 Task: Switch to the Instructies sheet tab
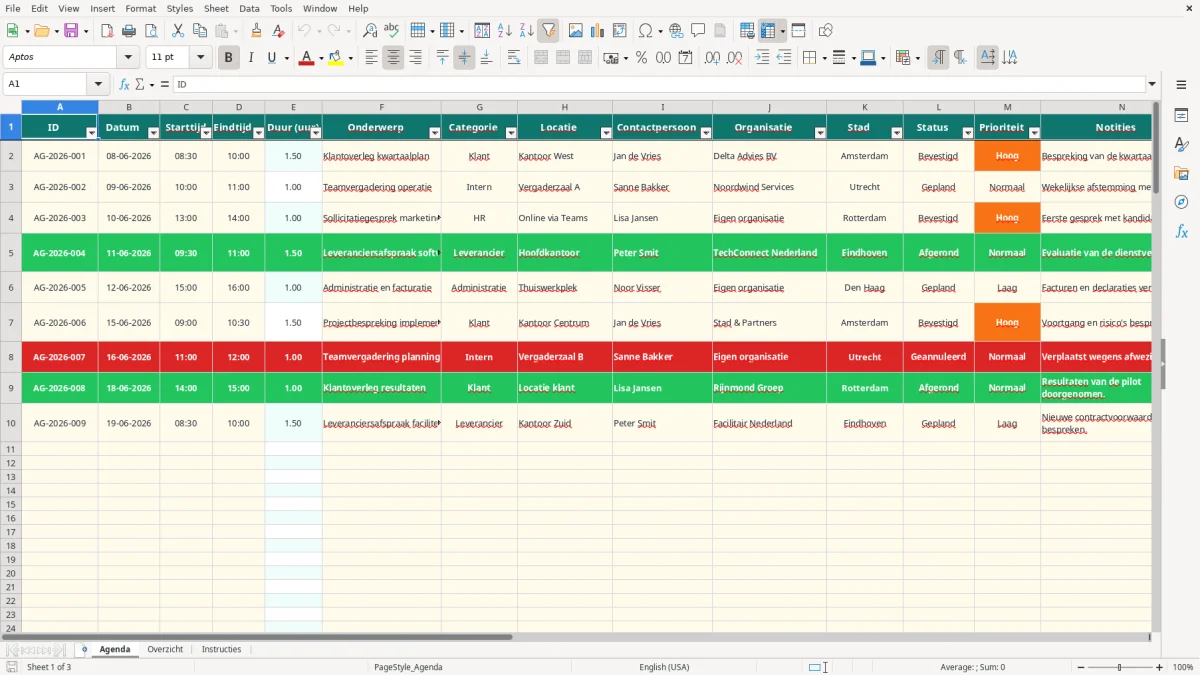click(221, 649)
